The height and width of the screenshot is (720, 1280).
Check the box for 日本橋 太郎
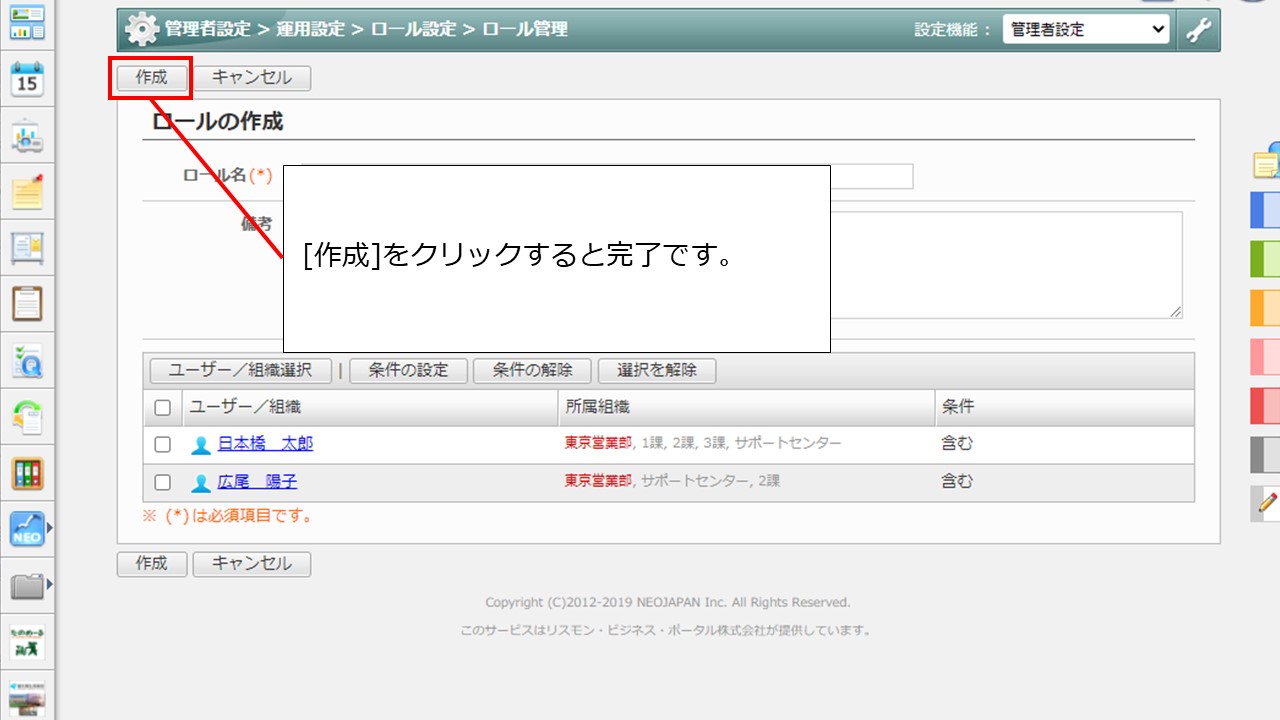(162, 445)
